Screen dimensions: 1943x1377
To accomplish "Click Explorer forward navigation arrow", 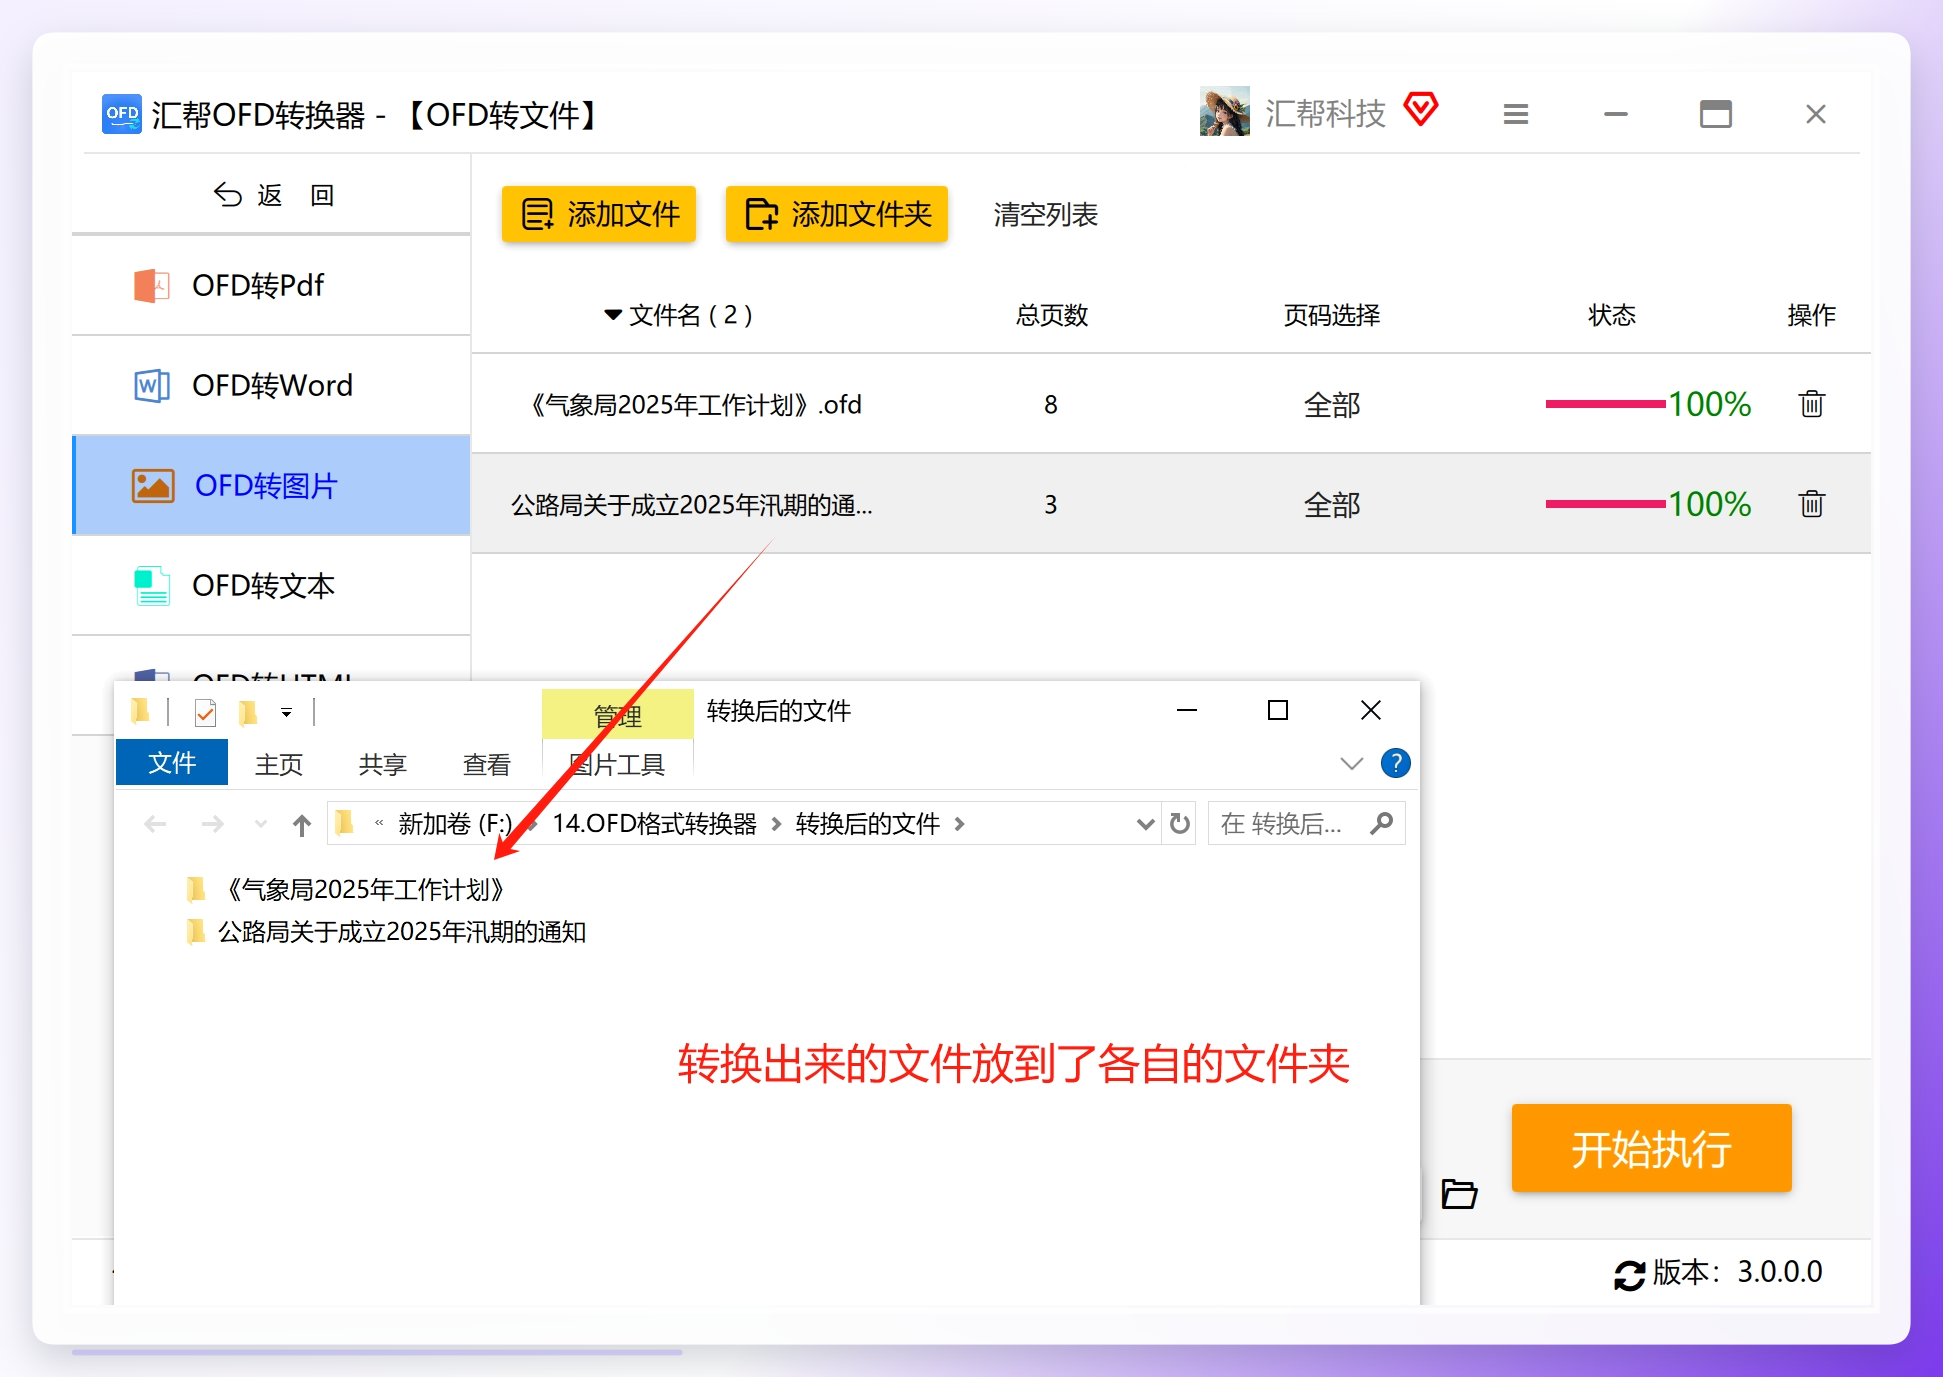I will click(x=212, y=824).
